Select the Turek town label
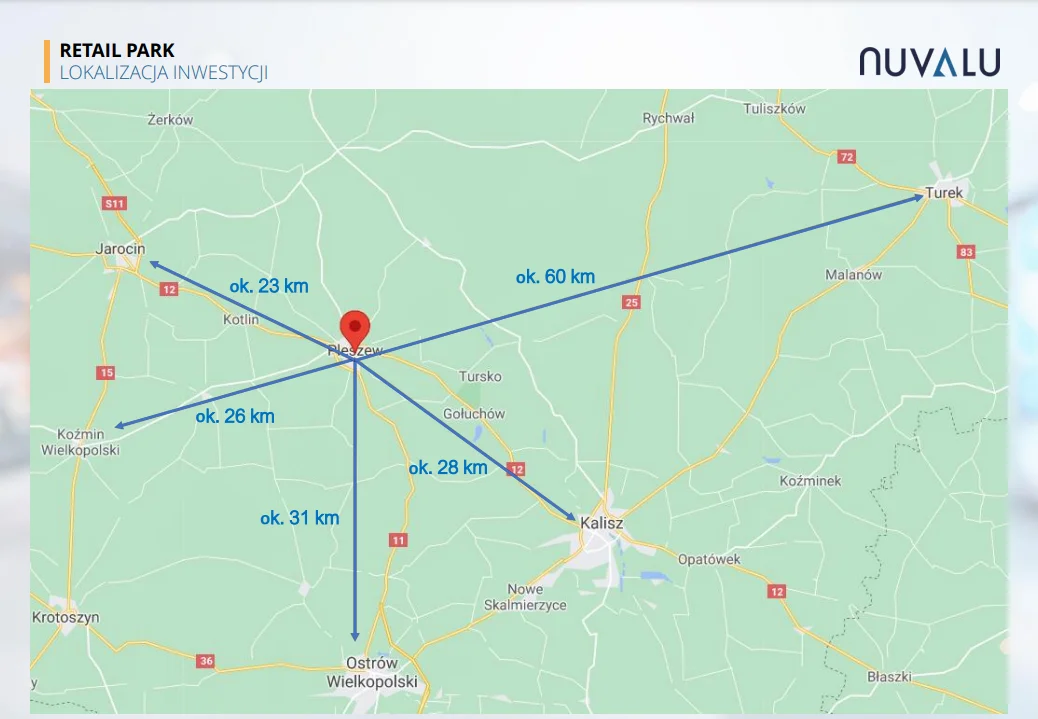The height and width of the screenshot is (719, 1038). click(x=944, y=193)
